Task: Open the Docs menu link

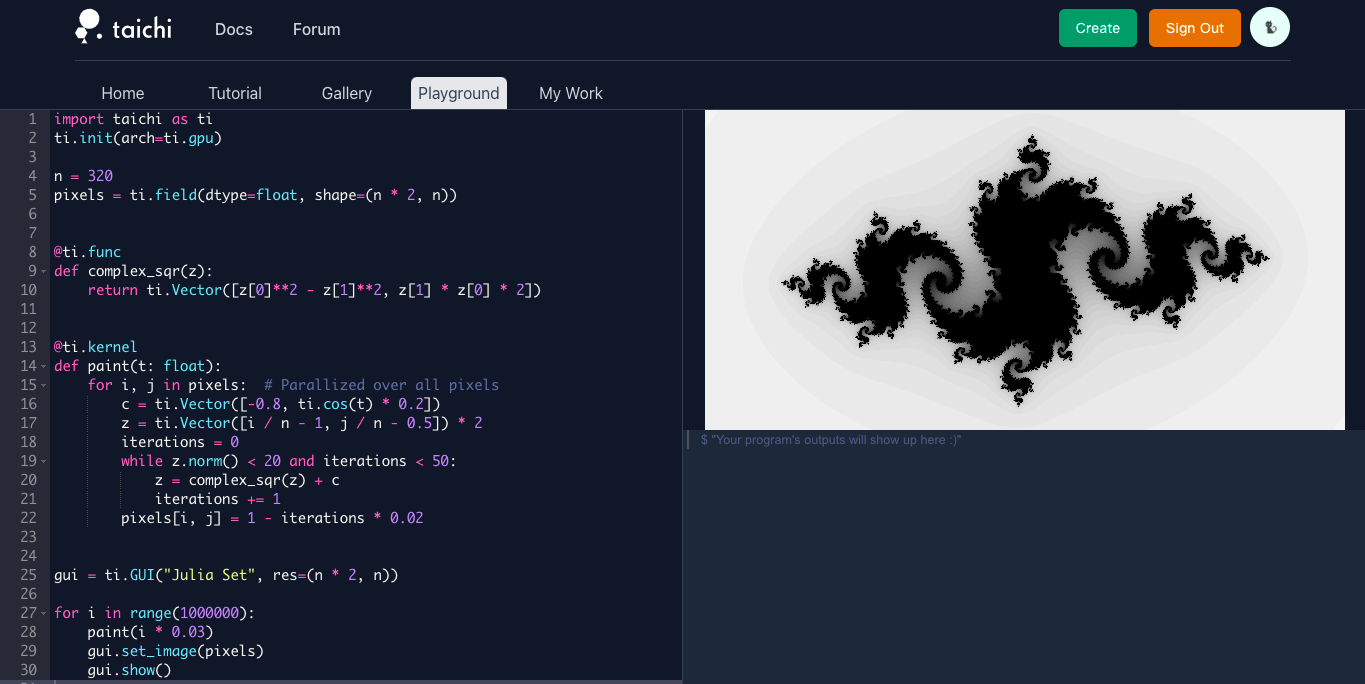Action: [x=234, y=29]
